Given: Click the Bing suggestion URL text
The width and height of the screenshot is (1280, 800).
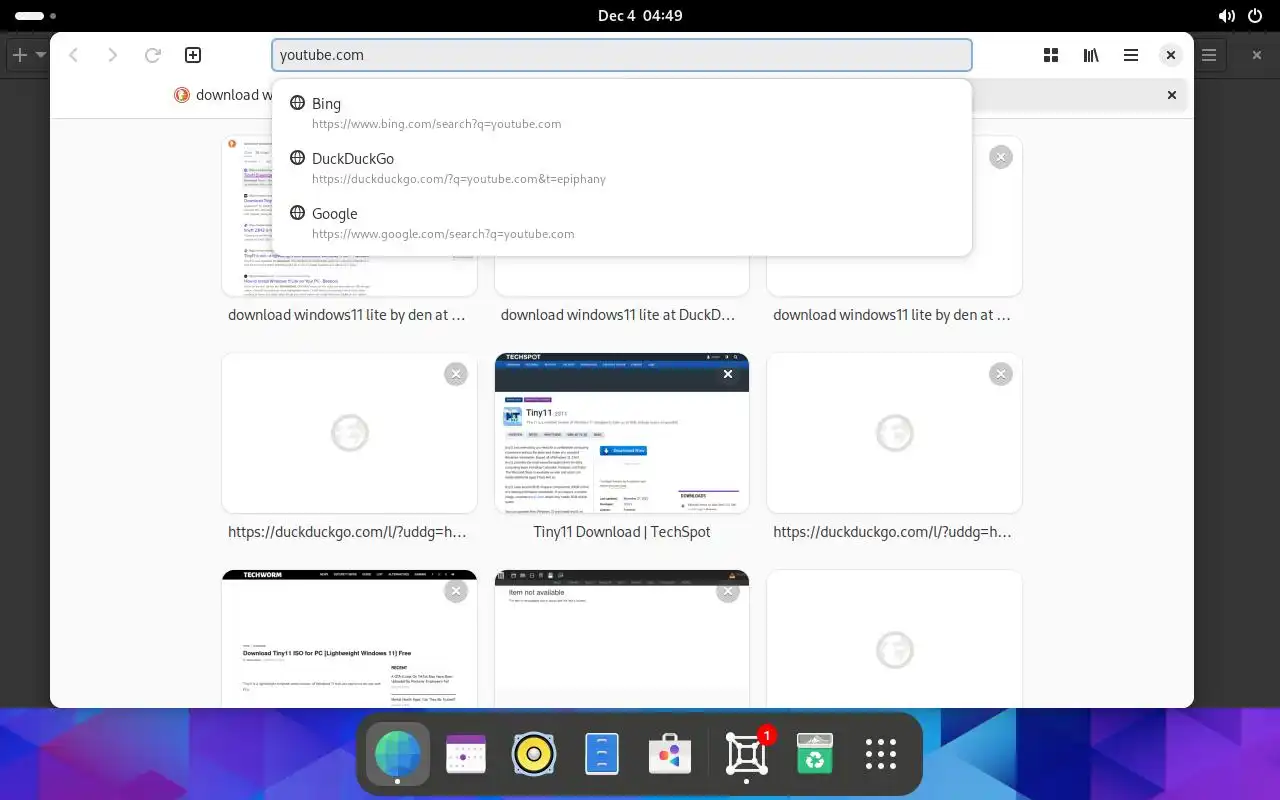Looking at the screenshot, I should (x=436, y=124).
